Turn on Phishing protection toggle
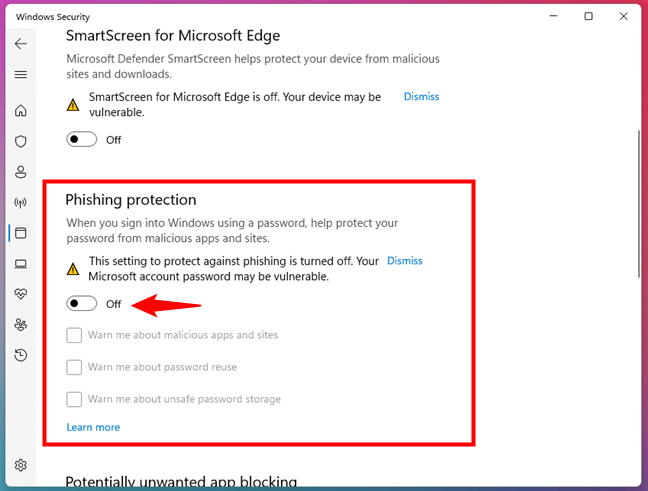648x491 pixels. click(x=82, y=304)
